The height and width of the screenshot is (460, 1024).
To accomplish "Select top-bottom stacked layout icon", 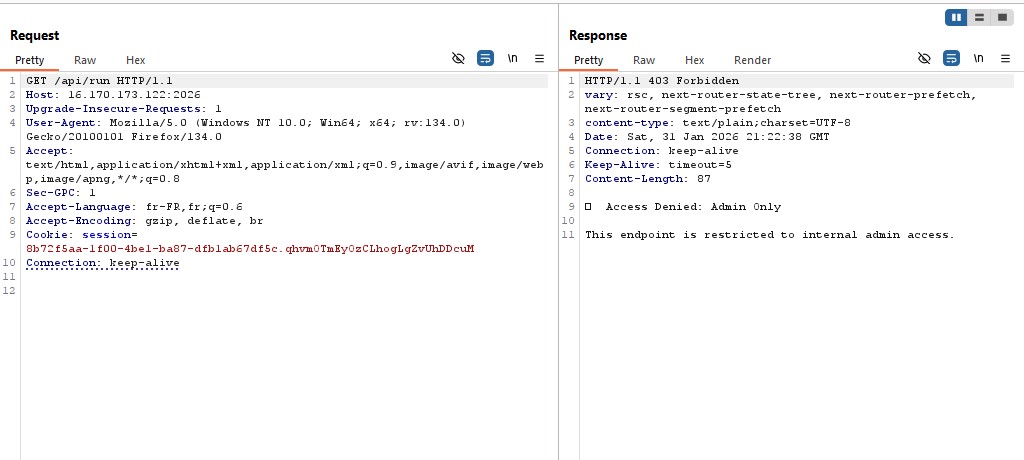I will (979, 18).
